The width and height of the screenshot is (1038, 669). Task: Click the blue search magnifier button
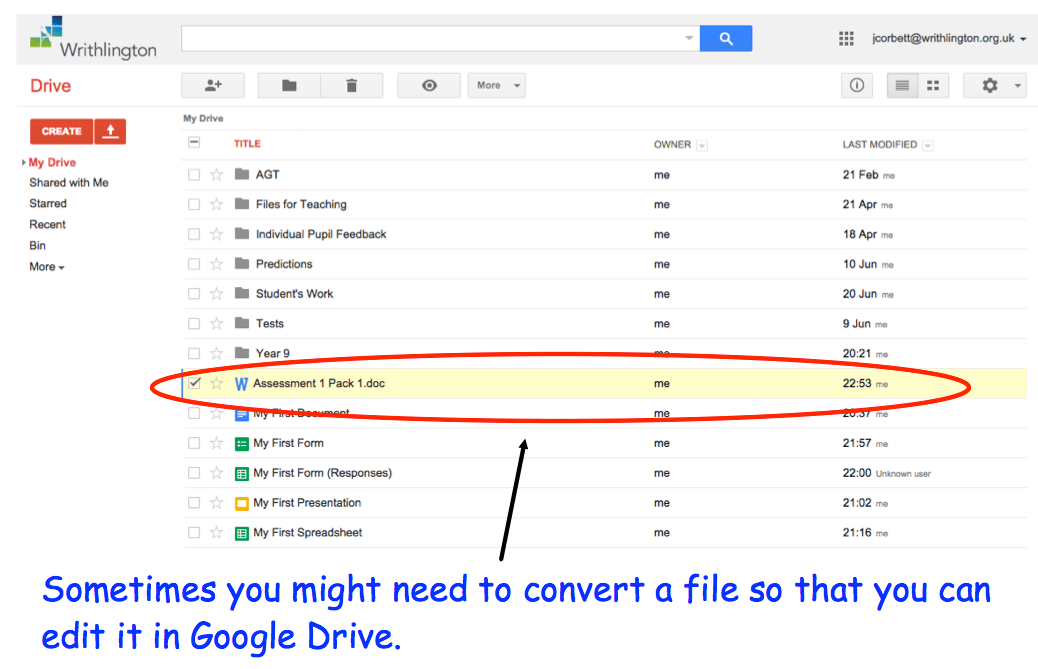726,38
